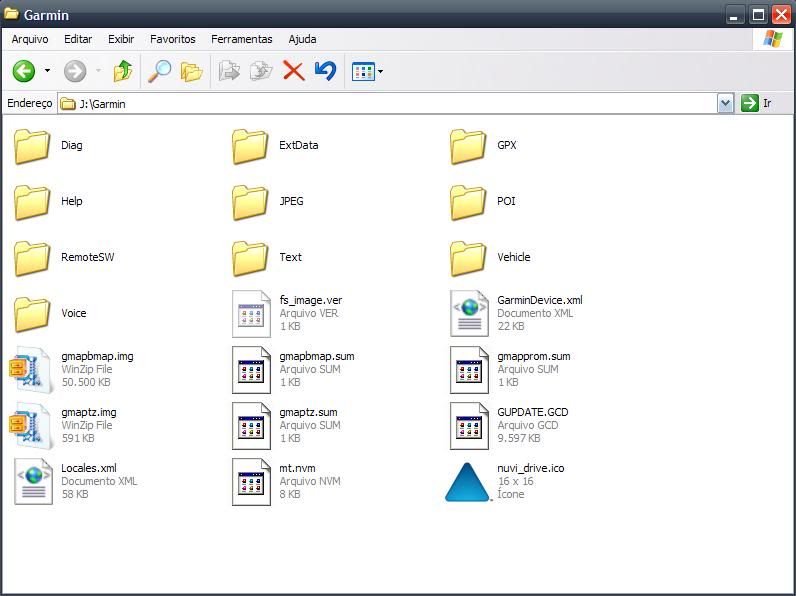Select the Voice folder icon
This screenshot has height=596, width=796.
32,314
